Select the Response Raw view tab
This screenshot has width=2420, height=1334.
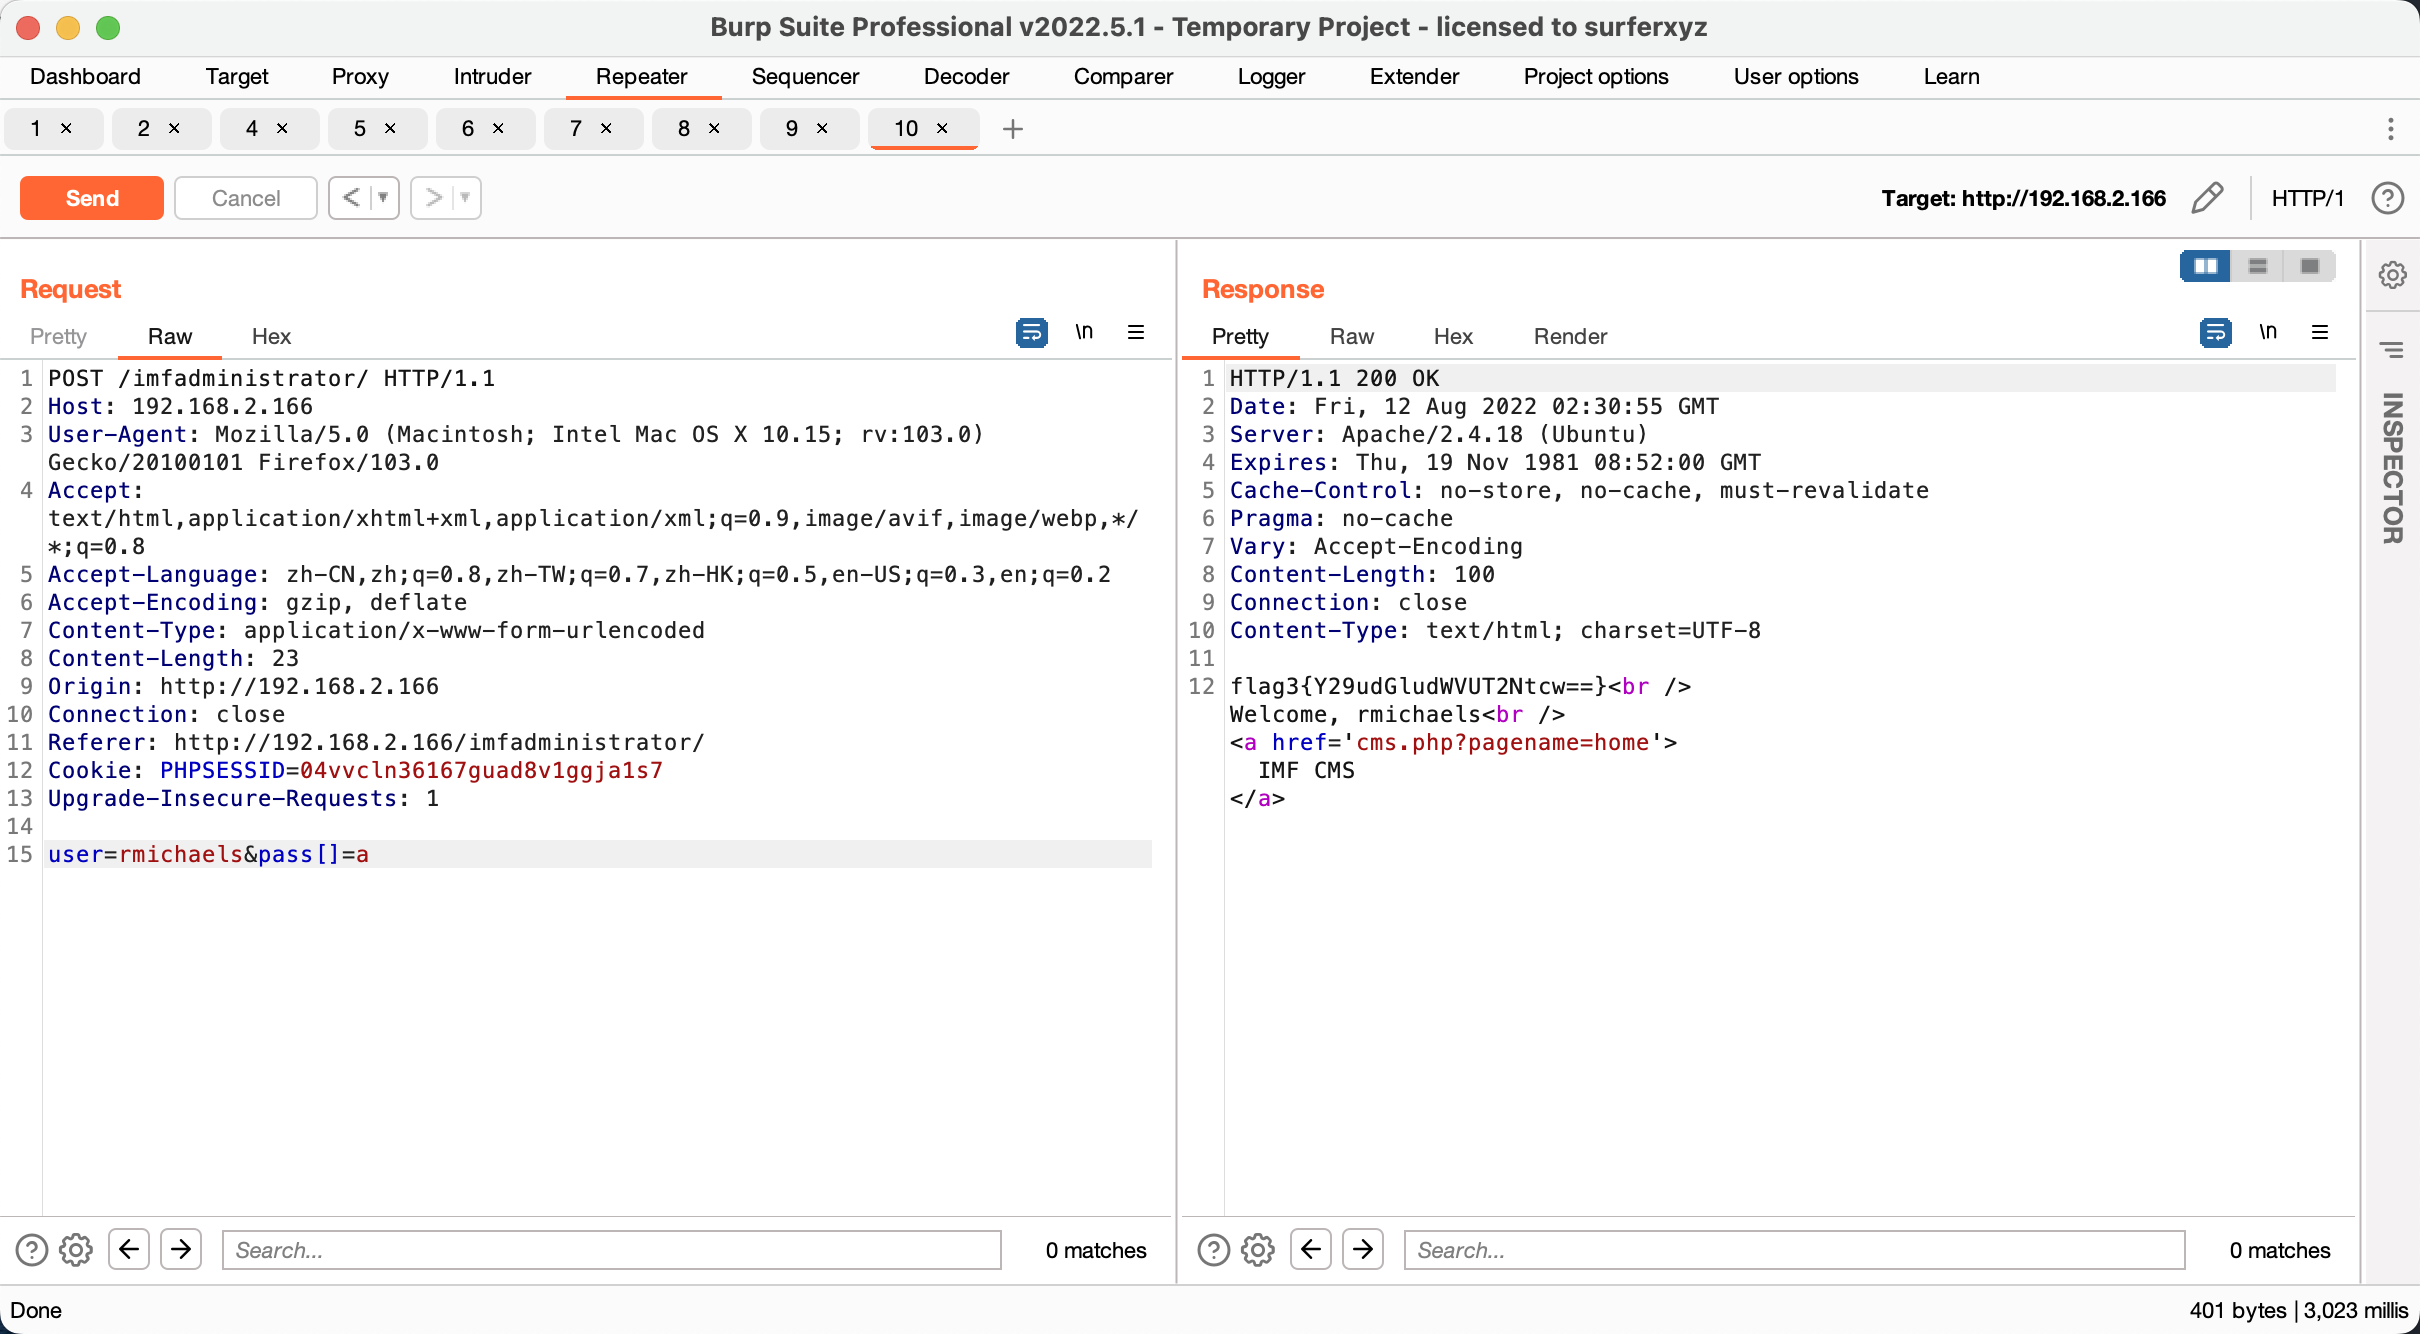(x=1352, y=337)
